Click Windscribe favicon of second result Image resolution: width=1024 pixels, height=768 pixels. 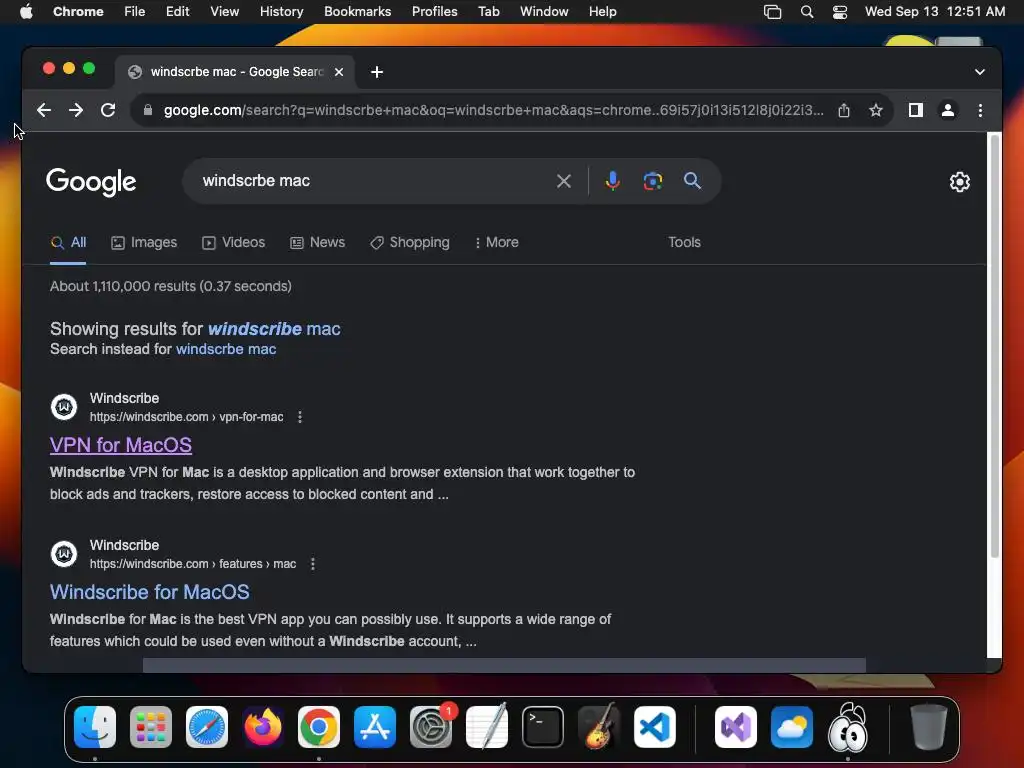point(64,554)
